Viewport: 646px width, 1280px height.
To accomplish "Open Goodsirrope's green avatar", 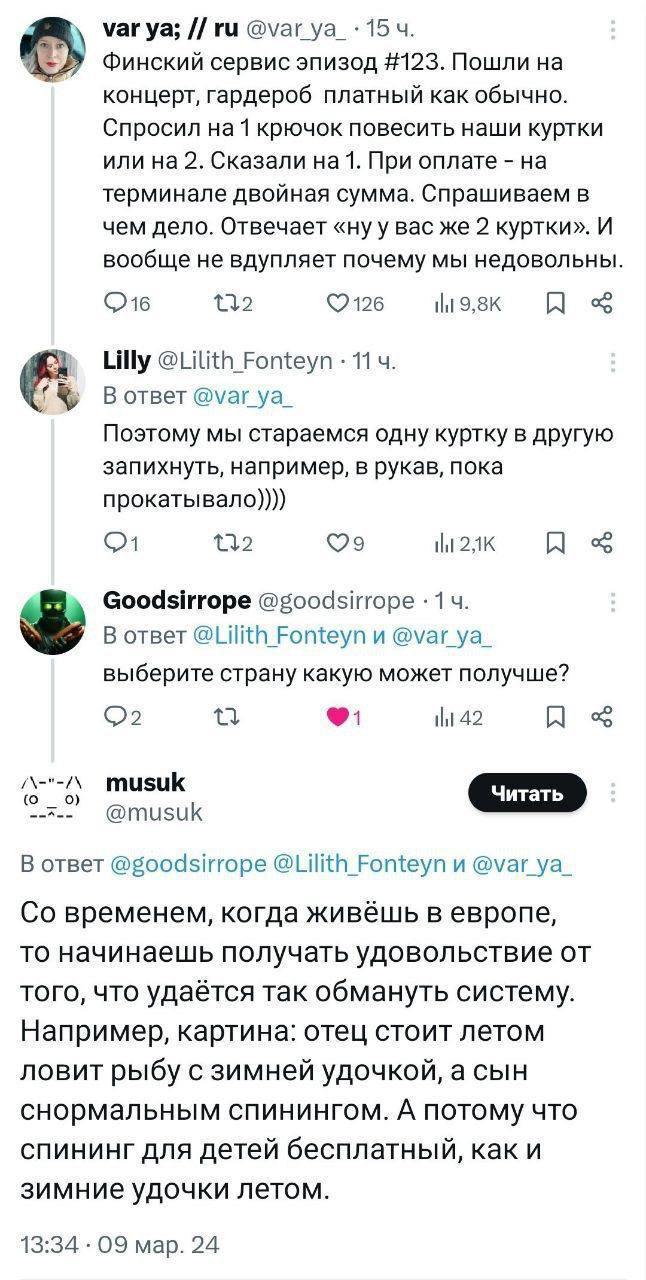I will click(x=53, y=622).
